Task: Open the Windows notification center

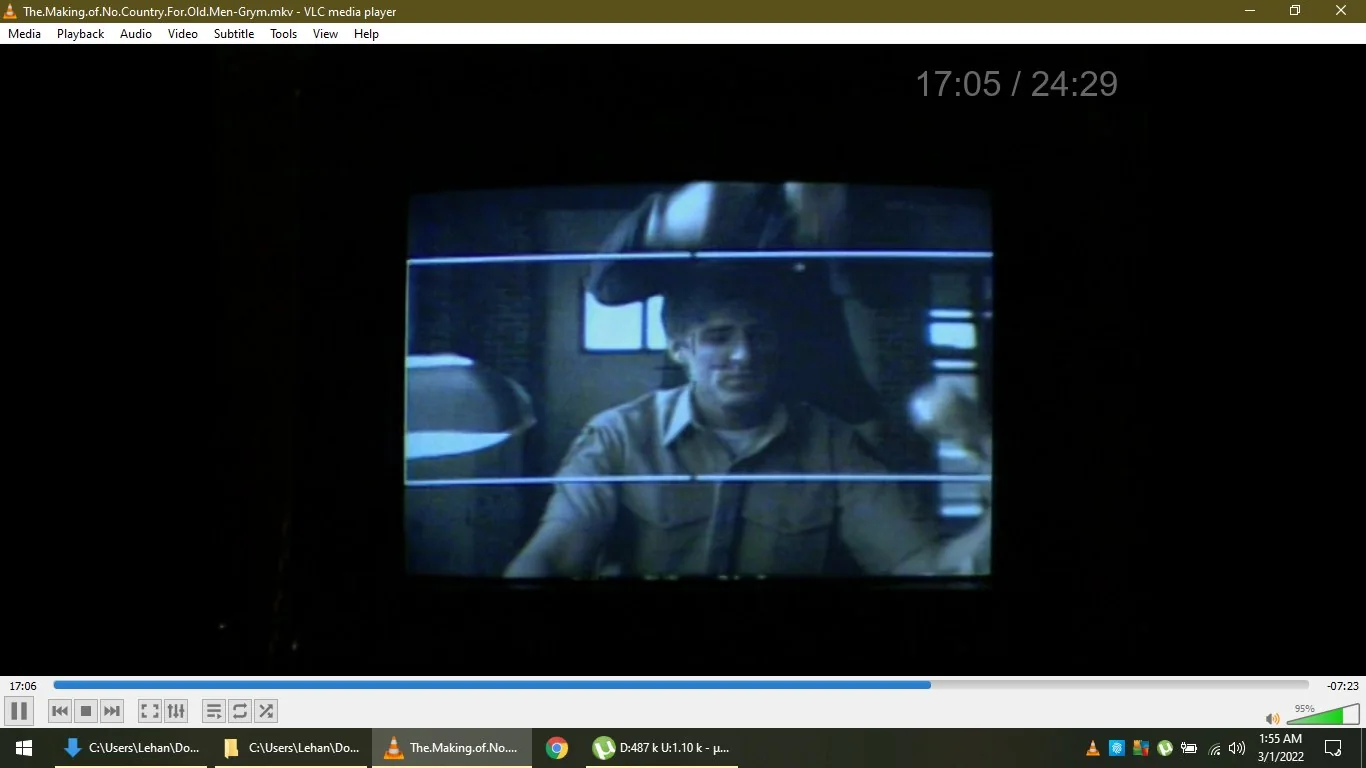Action: 1333,748
